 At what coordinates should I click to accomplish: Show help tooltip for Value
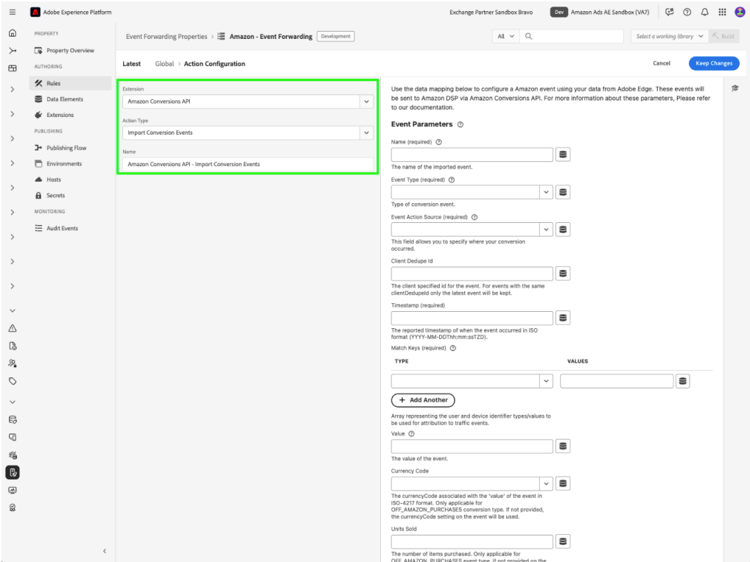point(411,434)
